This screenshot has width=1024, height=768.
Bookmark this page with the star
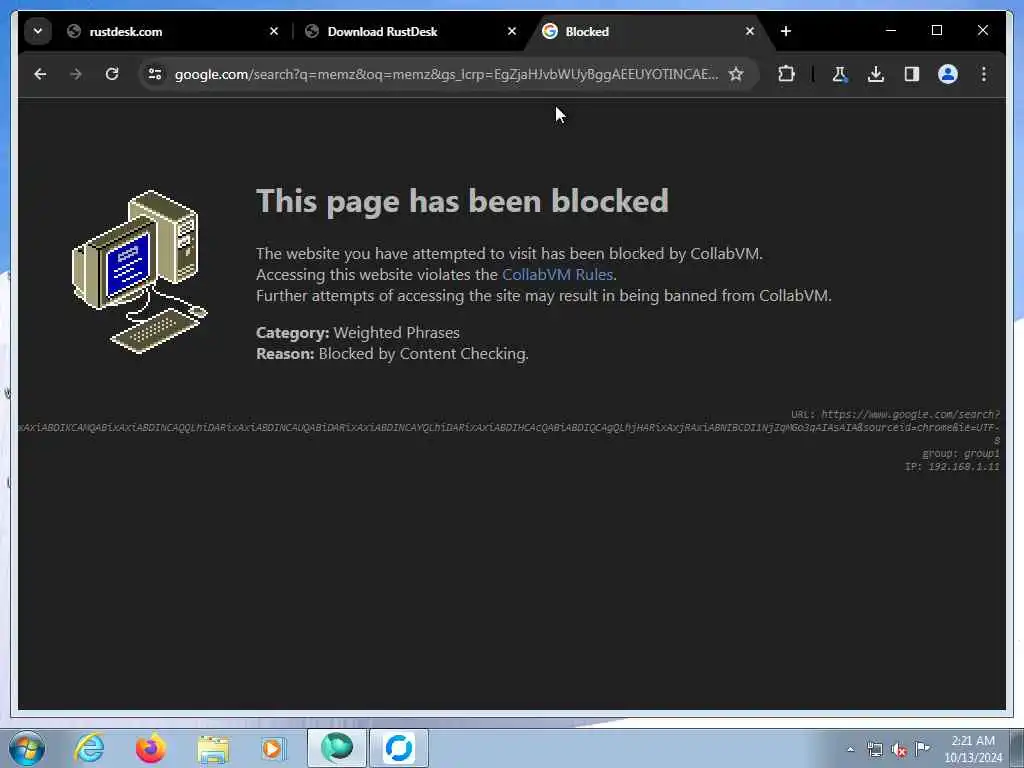pos(736,74)
